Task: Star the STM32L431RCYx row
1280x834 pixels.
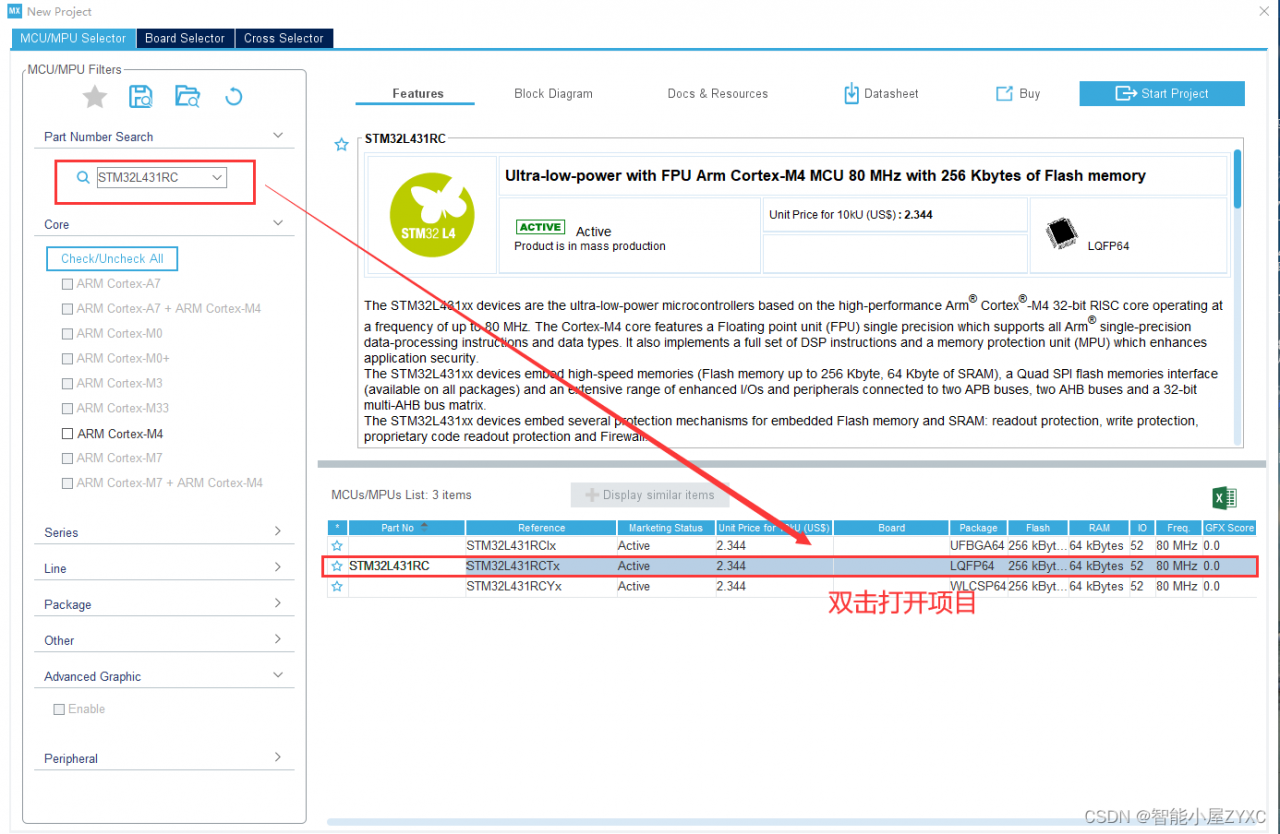Action: pyautogui.click(x=337, y=586)
